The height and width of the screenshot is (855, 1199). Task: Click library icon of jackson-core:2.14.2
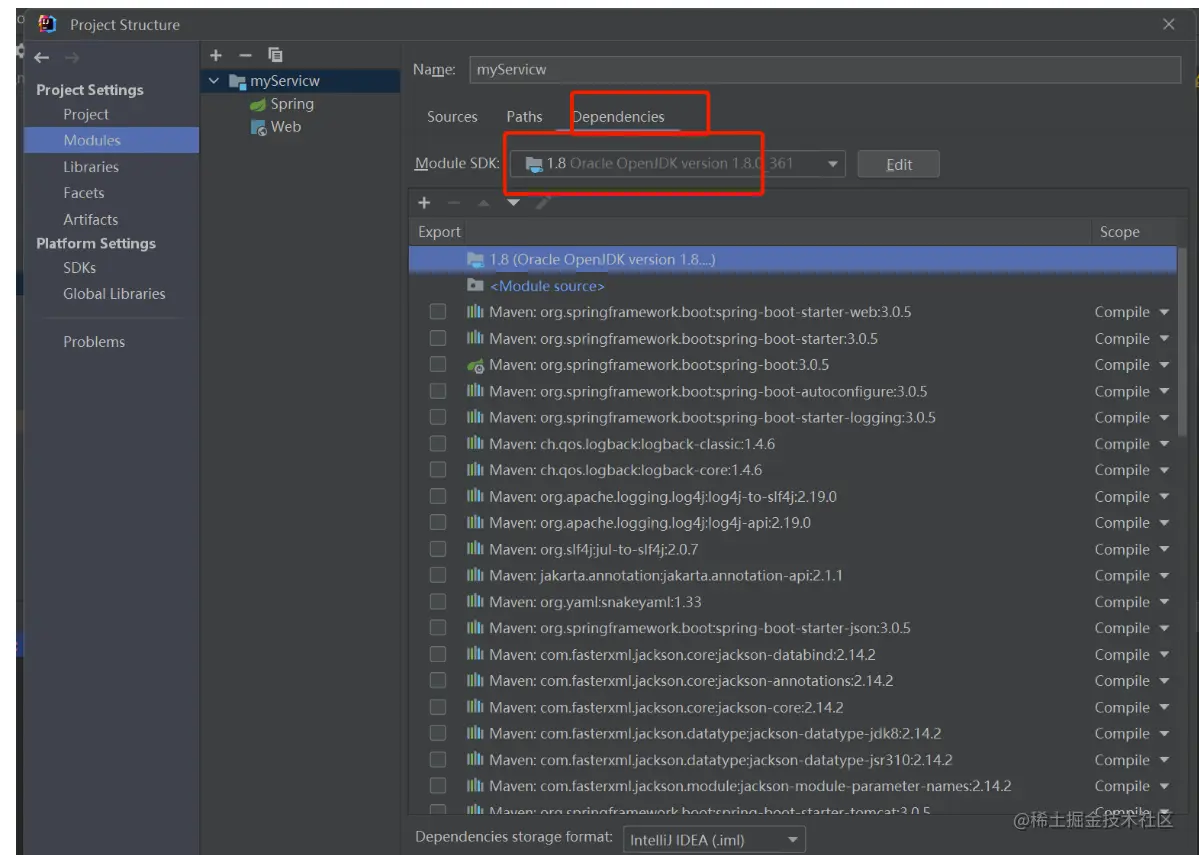pos(476,707)
